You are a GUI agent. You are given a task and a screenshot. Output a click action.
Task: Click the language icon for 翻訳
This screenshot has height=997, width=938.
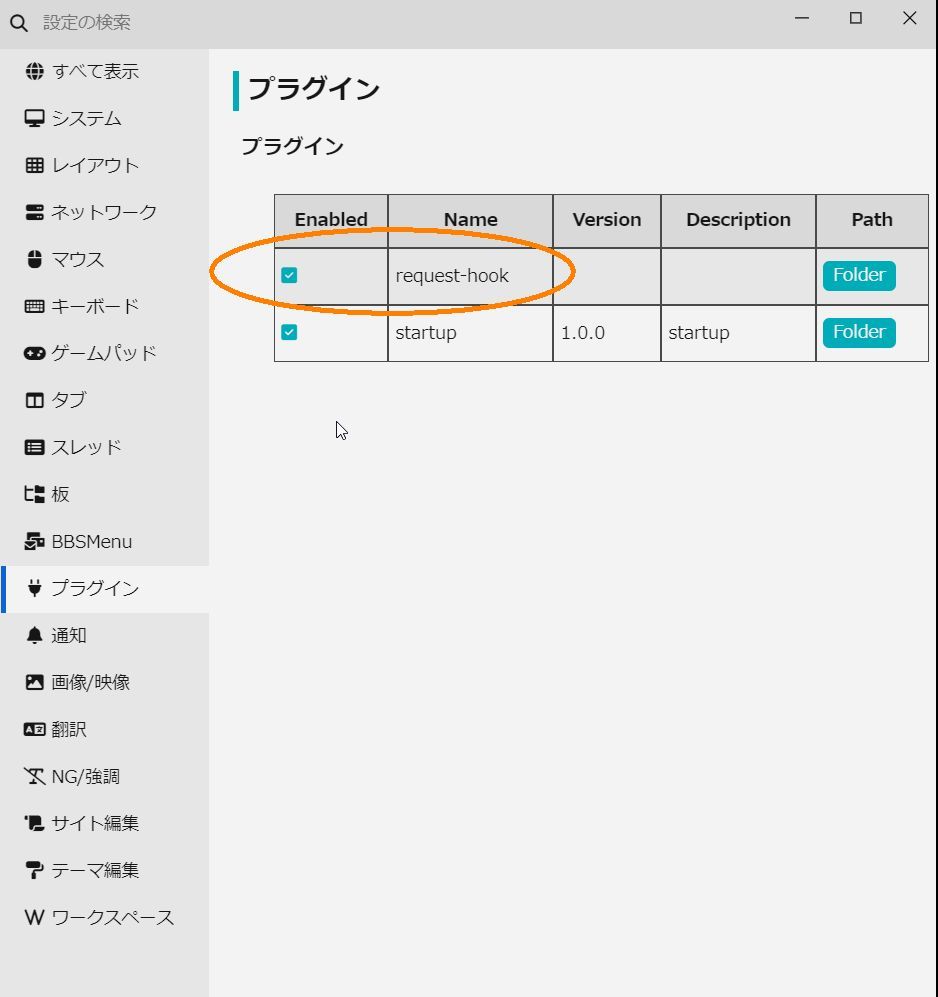coord(34,729)
